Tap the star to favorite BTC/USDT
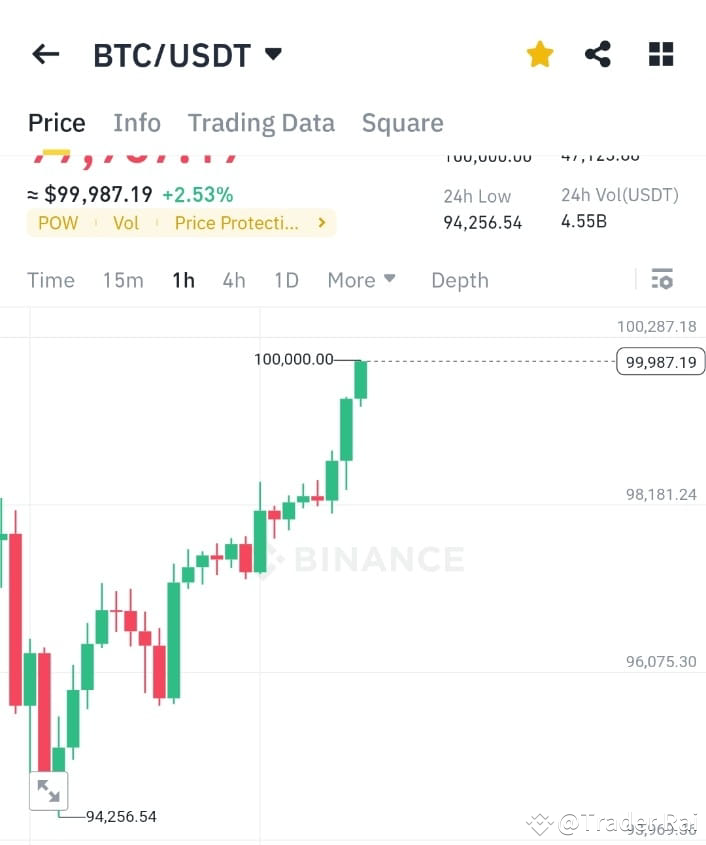This screenshot has width=706, height=845. pos(539,54)
